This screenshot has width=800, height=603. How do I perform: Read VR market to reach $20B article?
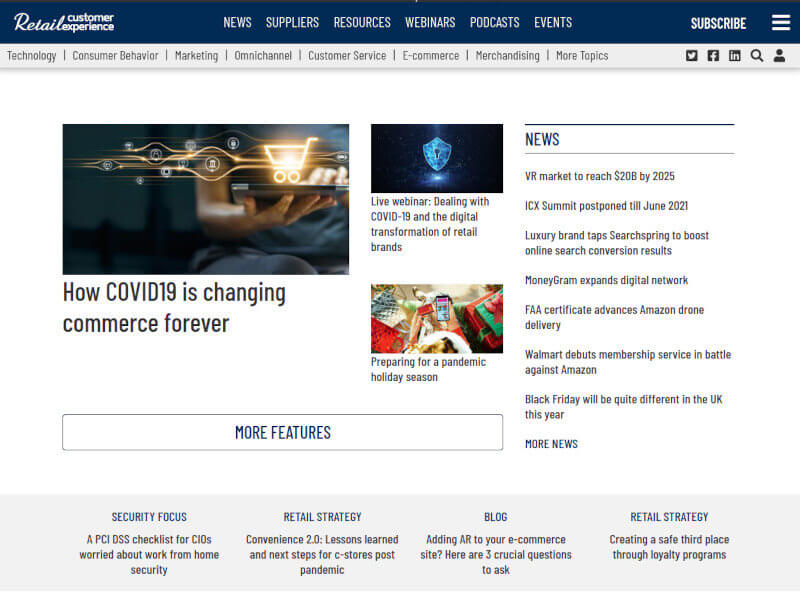click(x=600, y=176)
